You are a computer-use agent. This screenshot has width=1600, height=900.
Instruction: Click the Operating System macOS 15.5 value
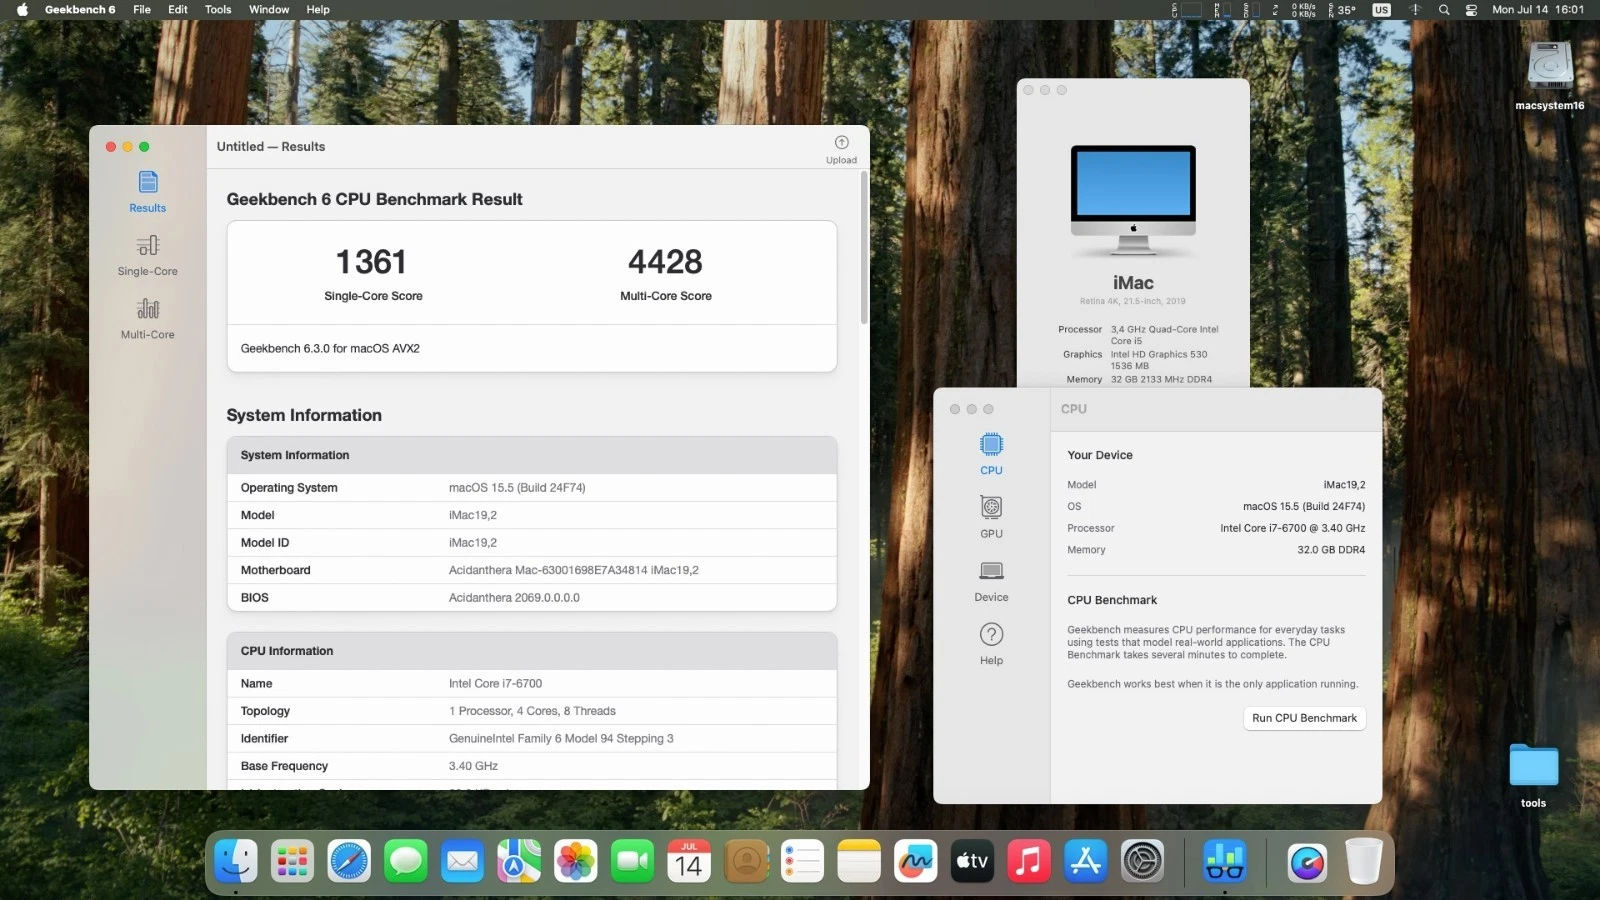517,488
